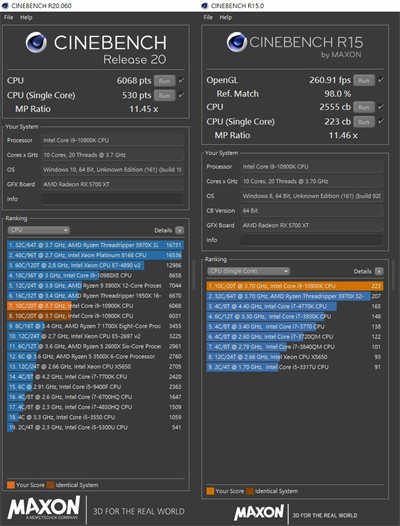Select rank 3 Xeon E7-4890 v2 row in R20
The height and width of the screenshot is (526, 400).
pos(95,265)
